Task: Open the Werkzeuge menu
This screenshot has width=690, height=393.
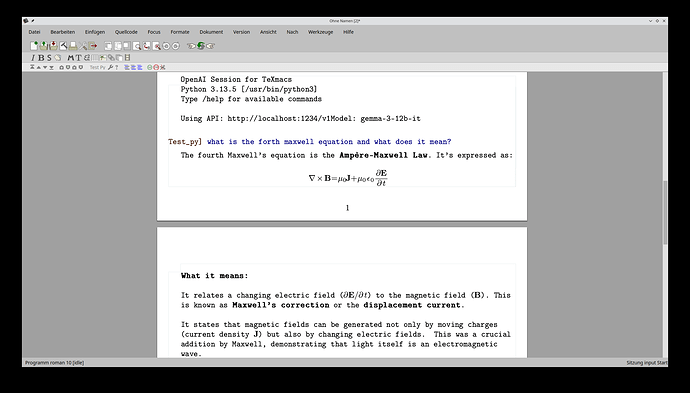Action: [x=320, y=32]
